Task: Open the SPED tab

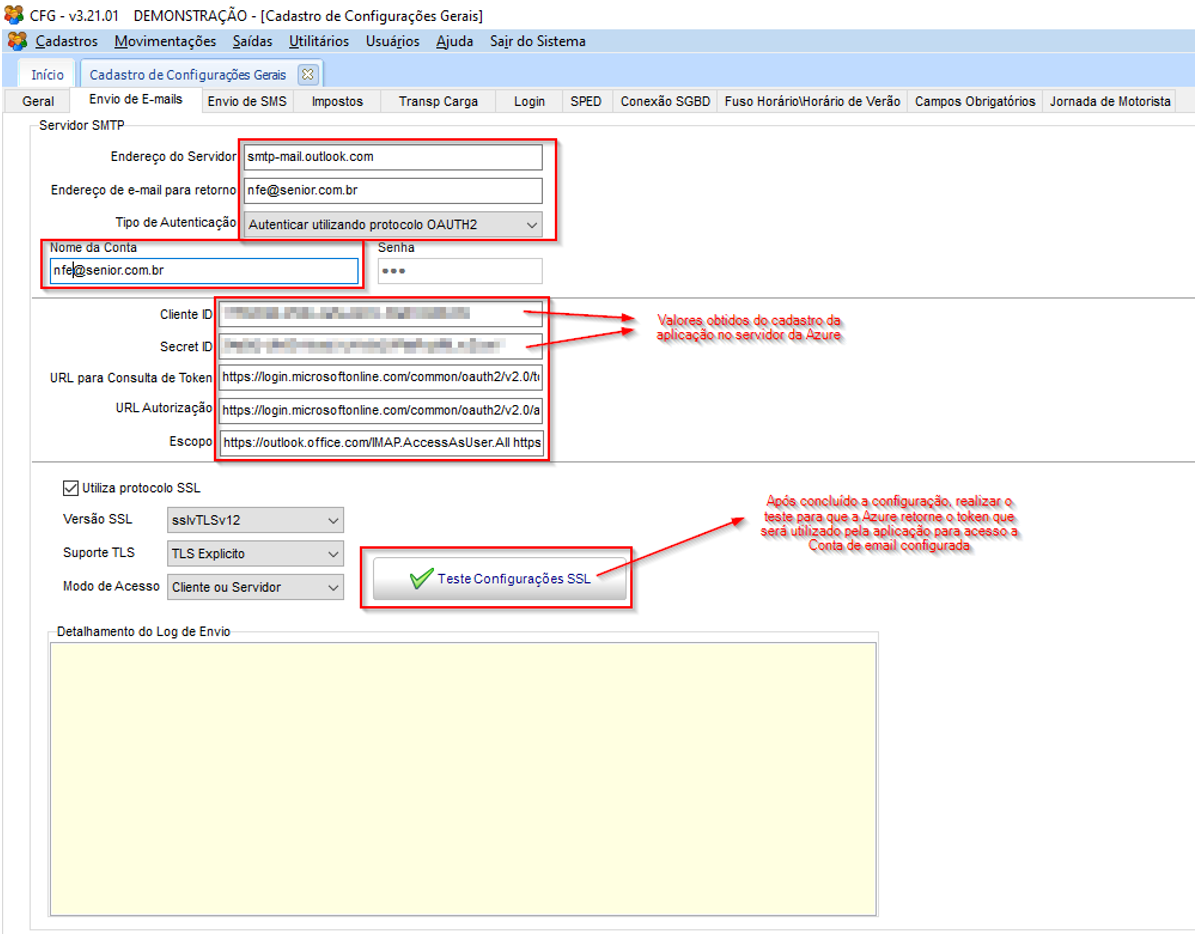Action: coord(586,101)
